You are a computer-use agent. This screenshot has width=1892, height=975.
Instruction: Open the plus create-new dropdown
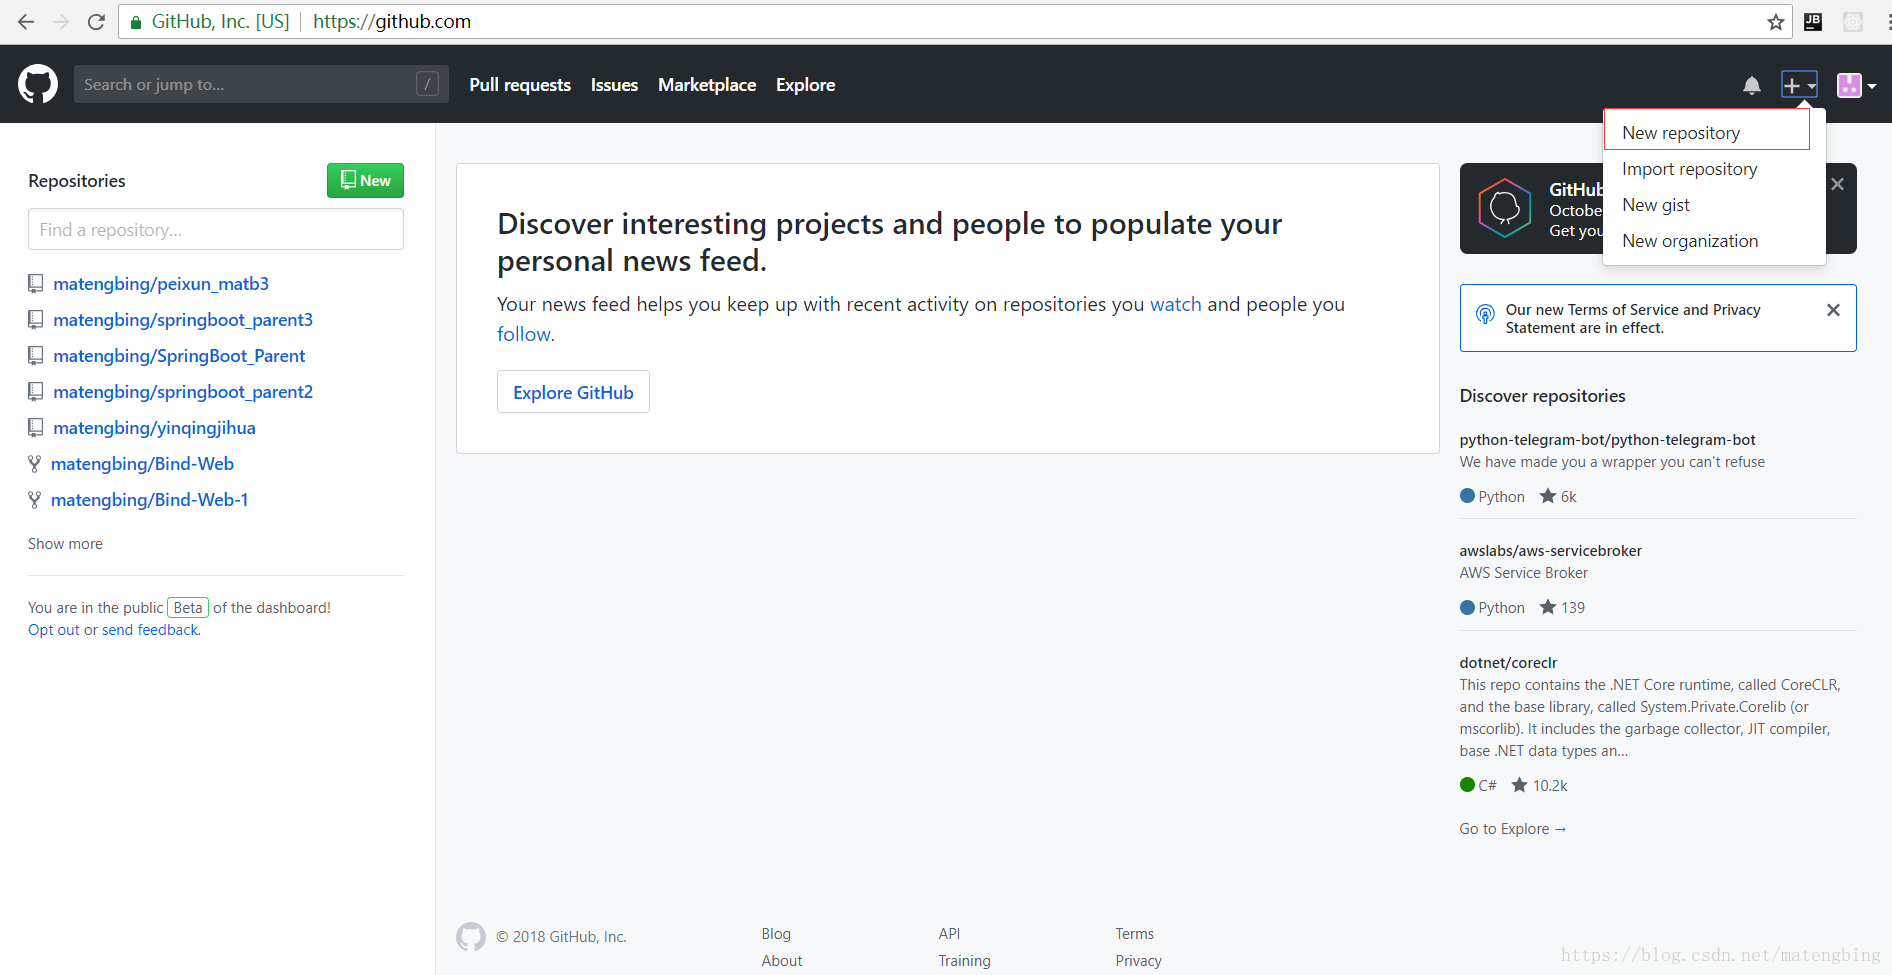pyautogui.click(x=1799, y=86)
